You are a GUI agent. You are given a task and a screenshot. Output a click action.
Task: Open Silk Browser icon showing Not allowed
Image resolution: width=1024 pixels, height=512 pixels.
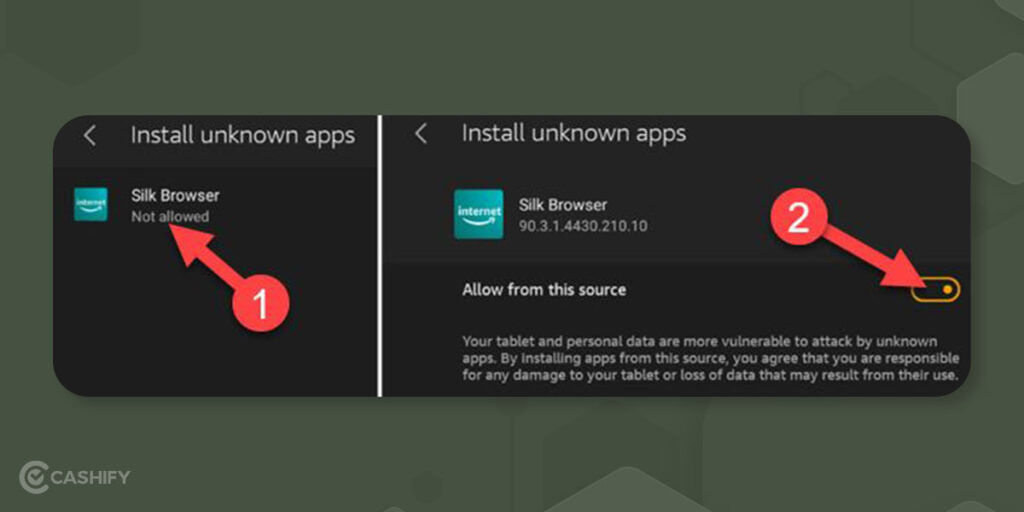click(91, 204)
